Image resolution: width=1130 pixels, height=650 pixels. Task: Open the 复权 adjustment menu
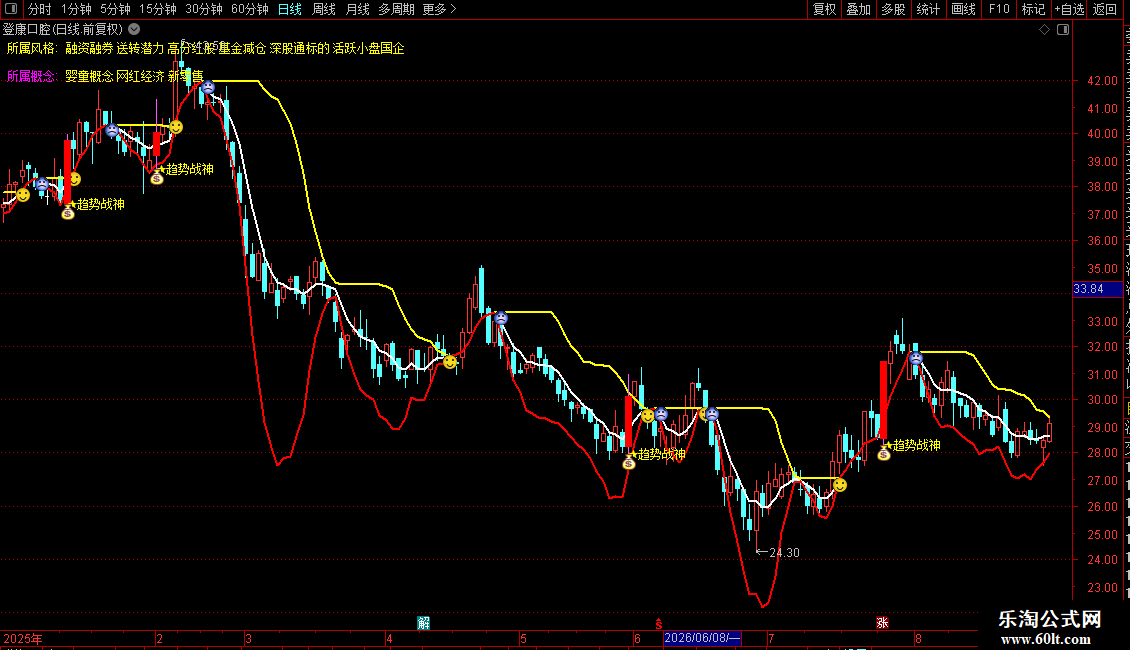[824, 9]
